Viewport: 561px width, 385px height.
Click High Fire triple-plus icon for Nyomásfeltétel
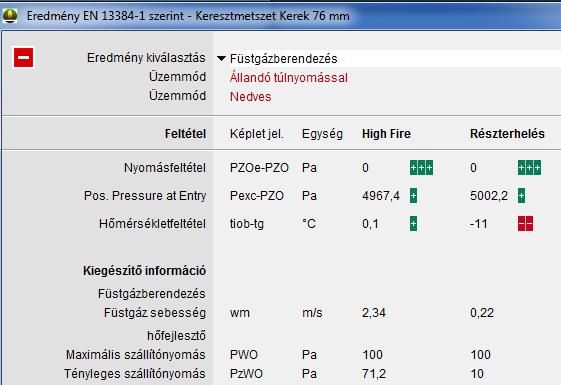click(421, 167)
